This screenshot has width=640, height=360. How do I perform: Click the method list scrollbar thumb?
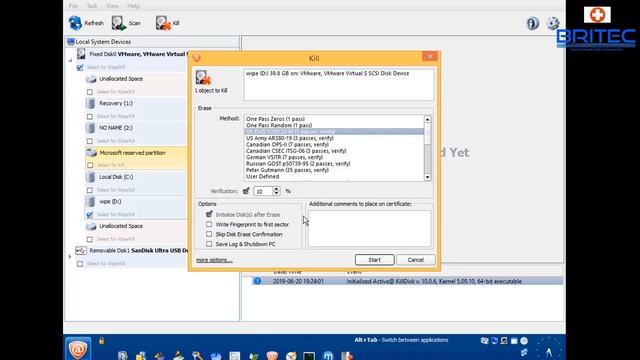pos(427,134)
